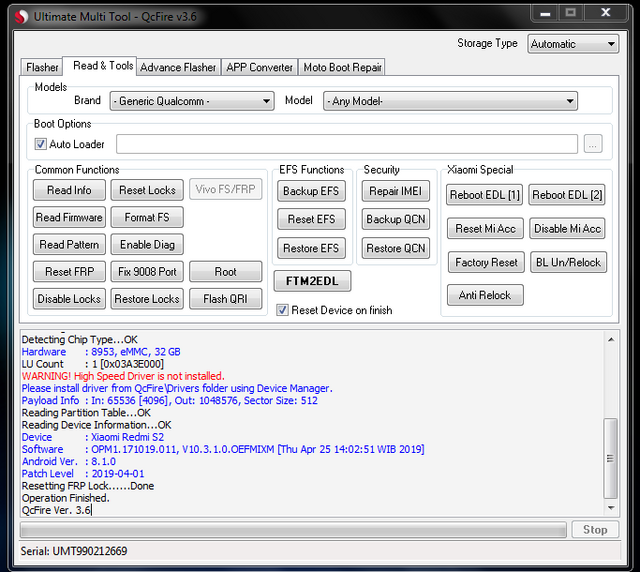640x572 pixels.
Task: Go to the APP Converter tab
Action: (259, 67)
